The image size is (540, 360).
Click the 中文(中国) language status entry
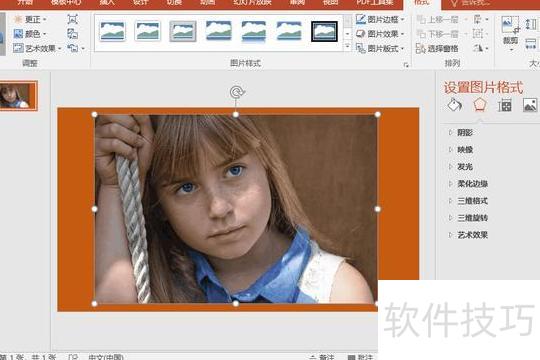click(106, 357)
